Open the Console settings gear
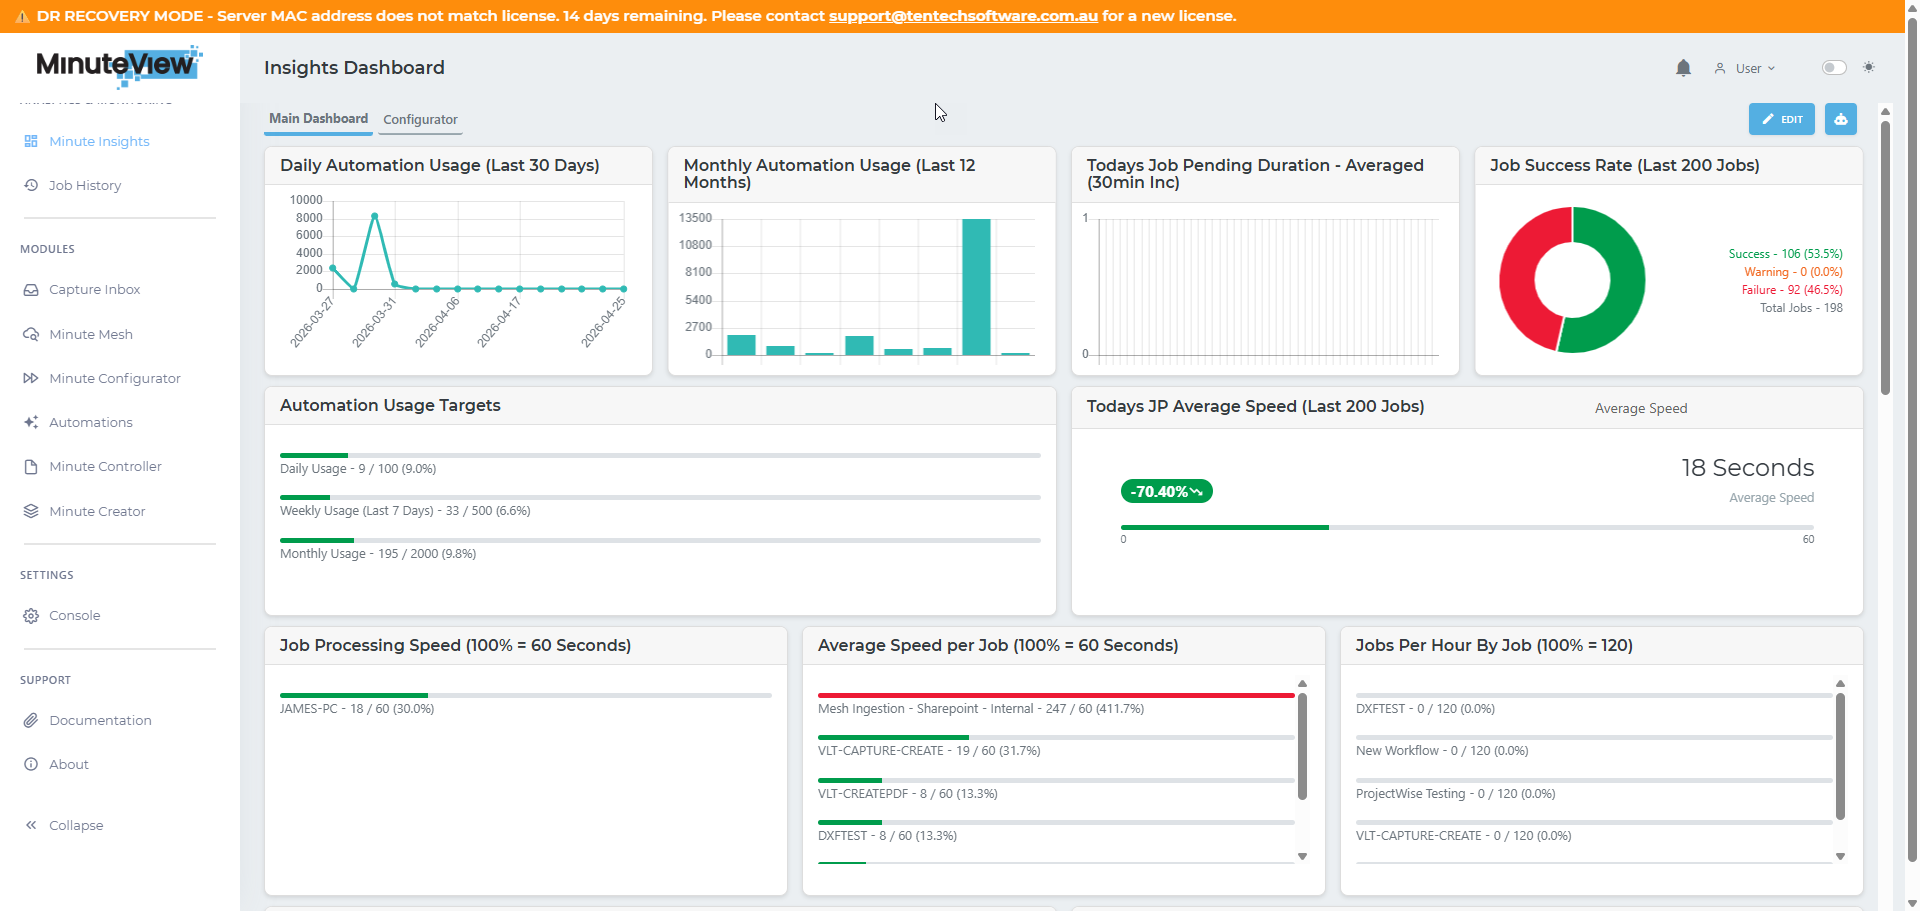The height and width of the screenshot is (911, 1920). [x=31, y=616]
